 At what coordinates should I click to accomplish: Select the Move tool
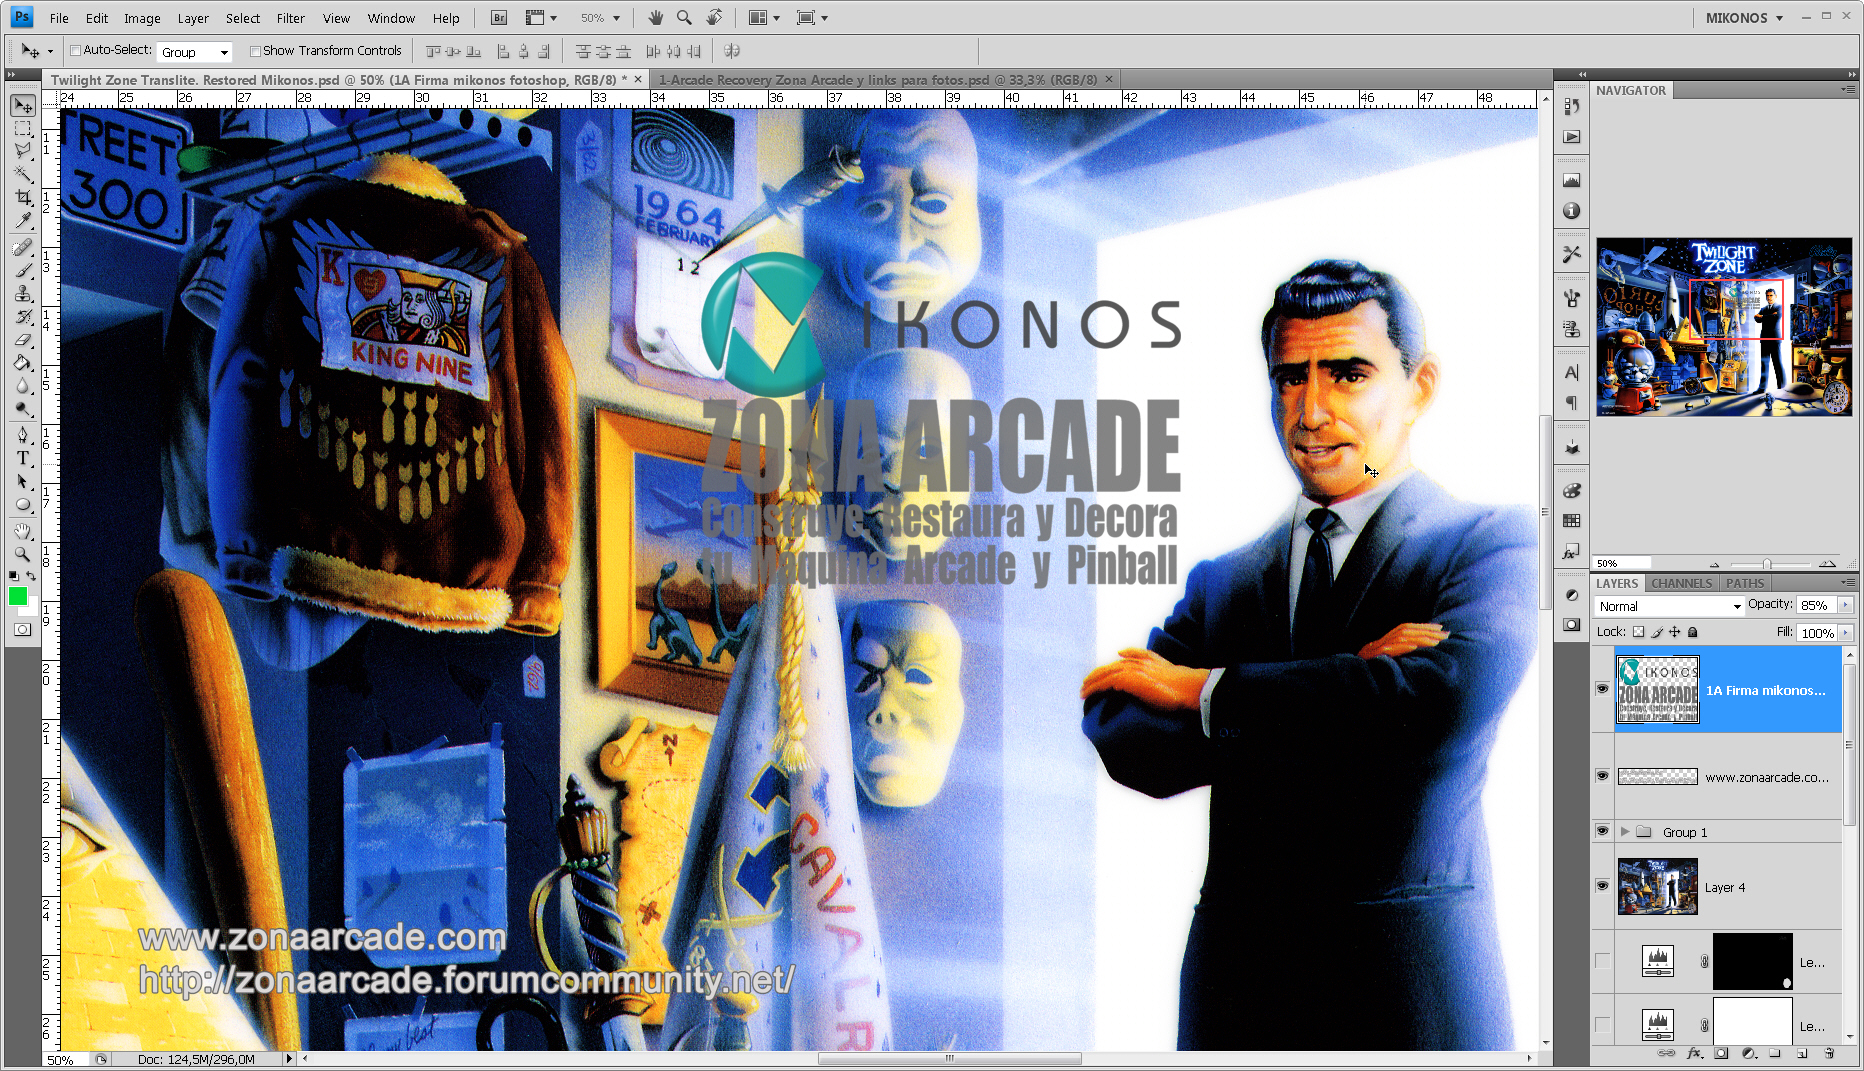pyautogui.click(x=23, y=106)
